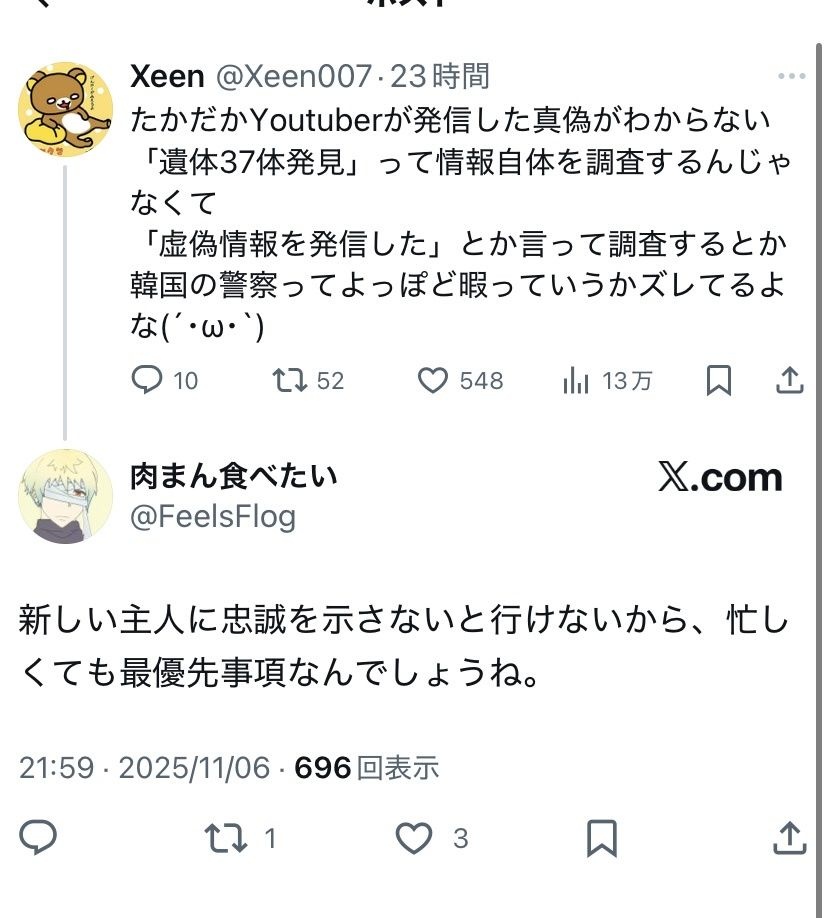Share the 肉まん食べたい reply
The width and height of the screenshot is (828, 918).
[789, 837]
